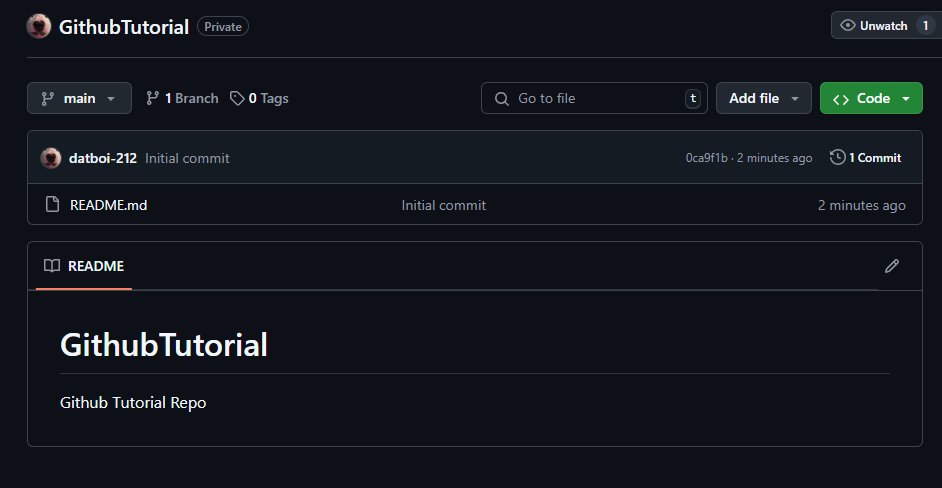942x488 pixels.
Task: Expand the Add file dropdown
Action: tap(764, 98)
